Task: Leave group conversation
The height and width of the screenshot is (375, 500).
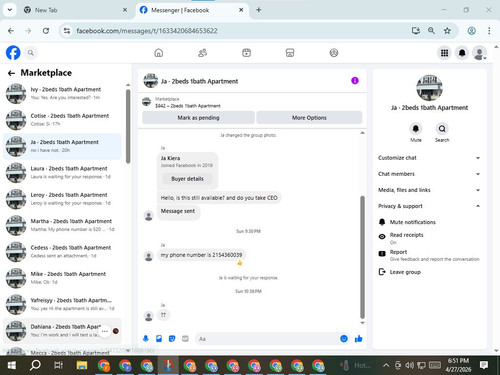Action: coord(430,272)
